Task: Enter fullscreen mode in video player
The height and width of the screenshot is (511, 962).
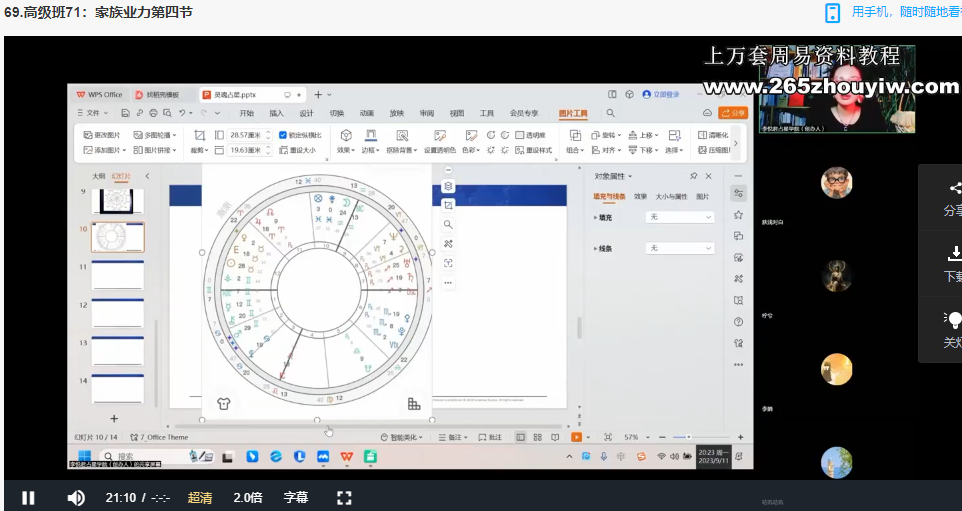Action: [x=344, y=498]
